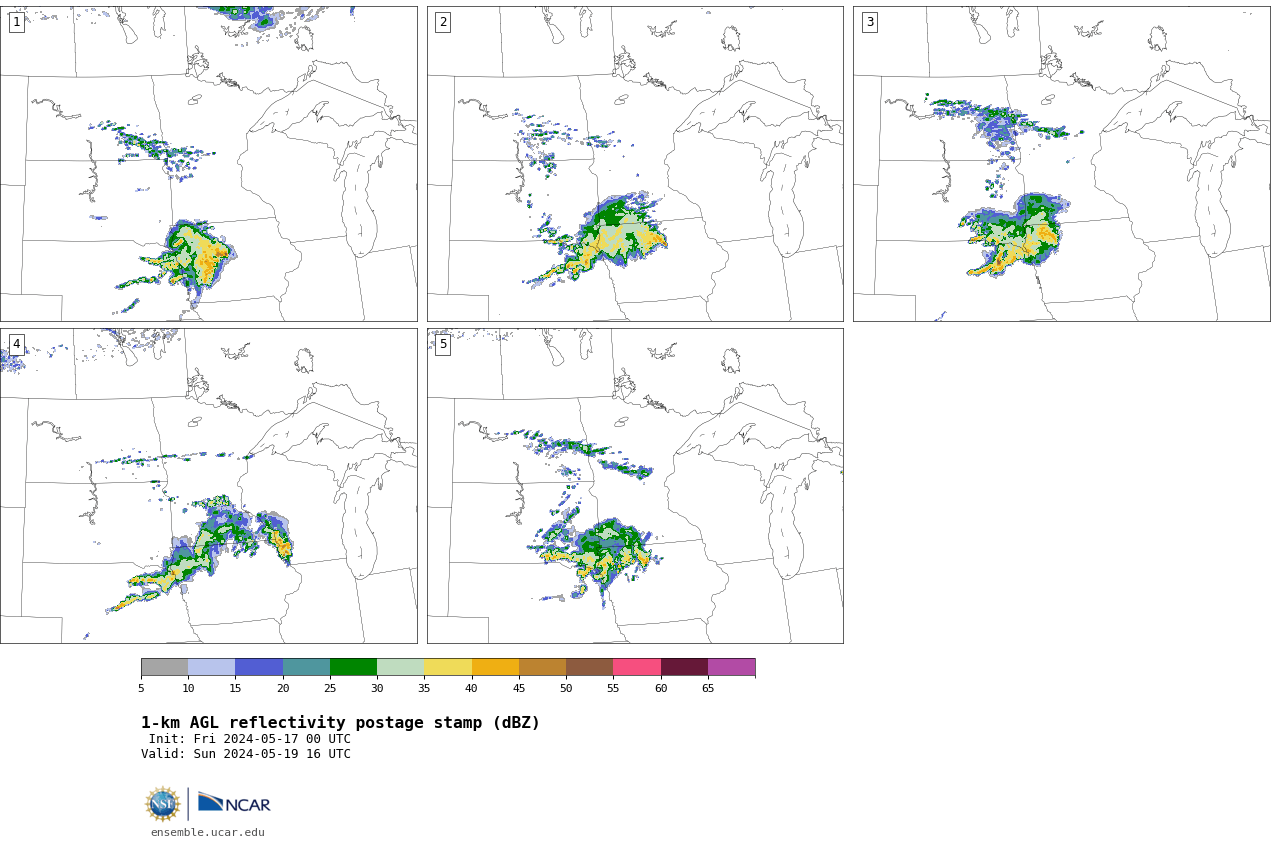Click the colorbar tick label 35
The height and width of the screenshot is (844, 1280).
(x=424, y=688)
